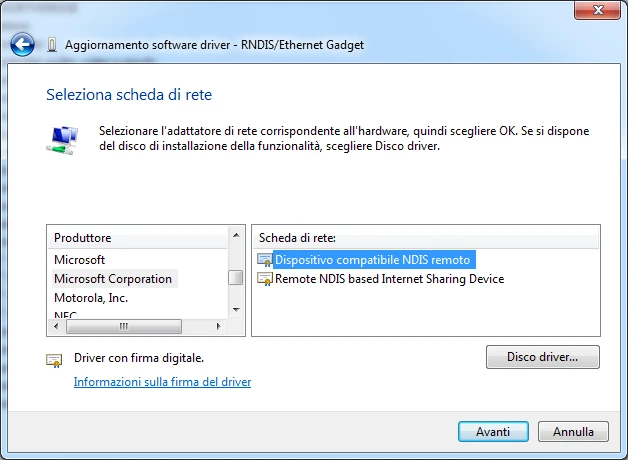Select Dispositivo compatibile NDIS remoto entry
Viewport: 628px width, 460px height.
tap(374, 260)
